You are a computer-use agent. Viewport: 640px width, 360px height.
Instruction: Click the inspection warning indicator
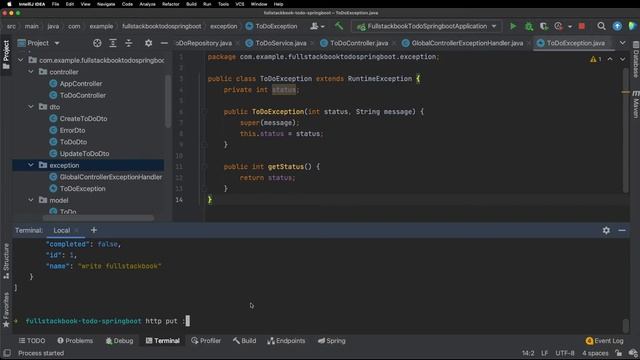(x=596, y=59)
